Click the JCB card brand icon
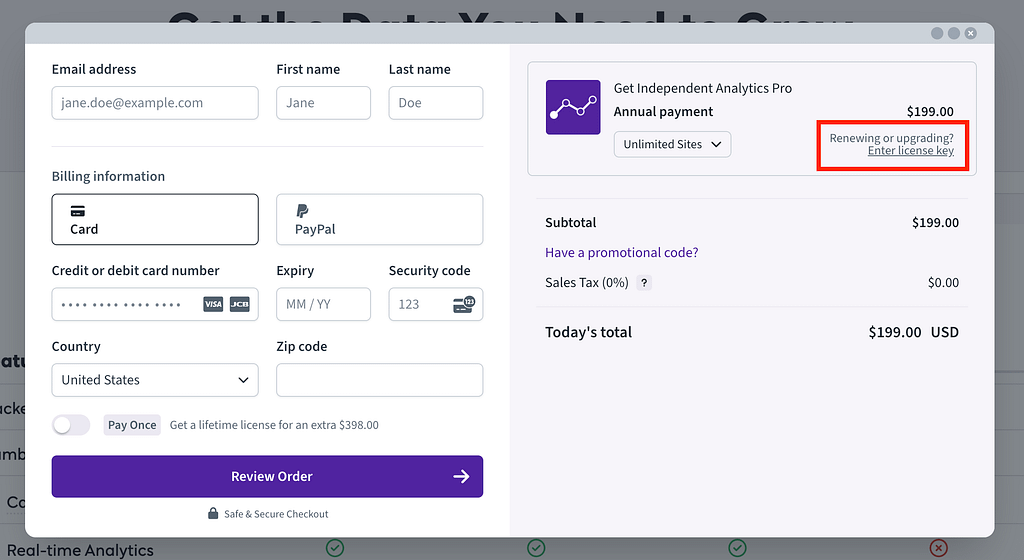The height and width of the screenshot is (560, 1024). (x=240, y=304)
